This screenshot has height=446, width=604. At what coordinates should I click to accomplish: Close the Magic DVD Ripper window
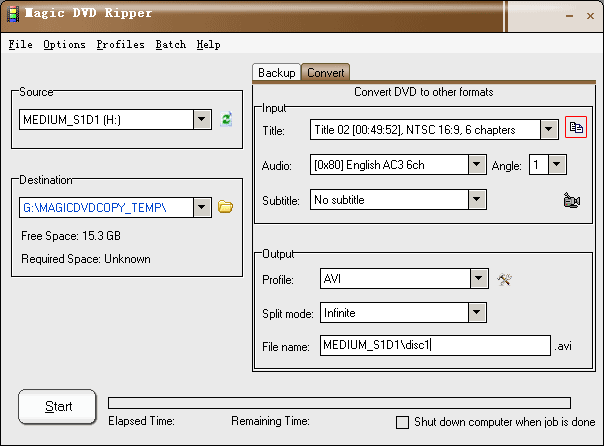pos(590,16)
